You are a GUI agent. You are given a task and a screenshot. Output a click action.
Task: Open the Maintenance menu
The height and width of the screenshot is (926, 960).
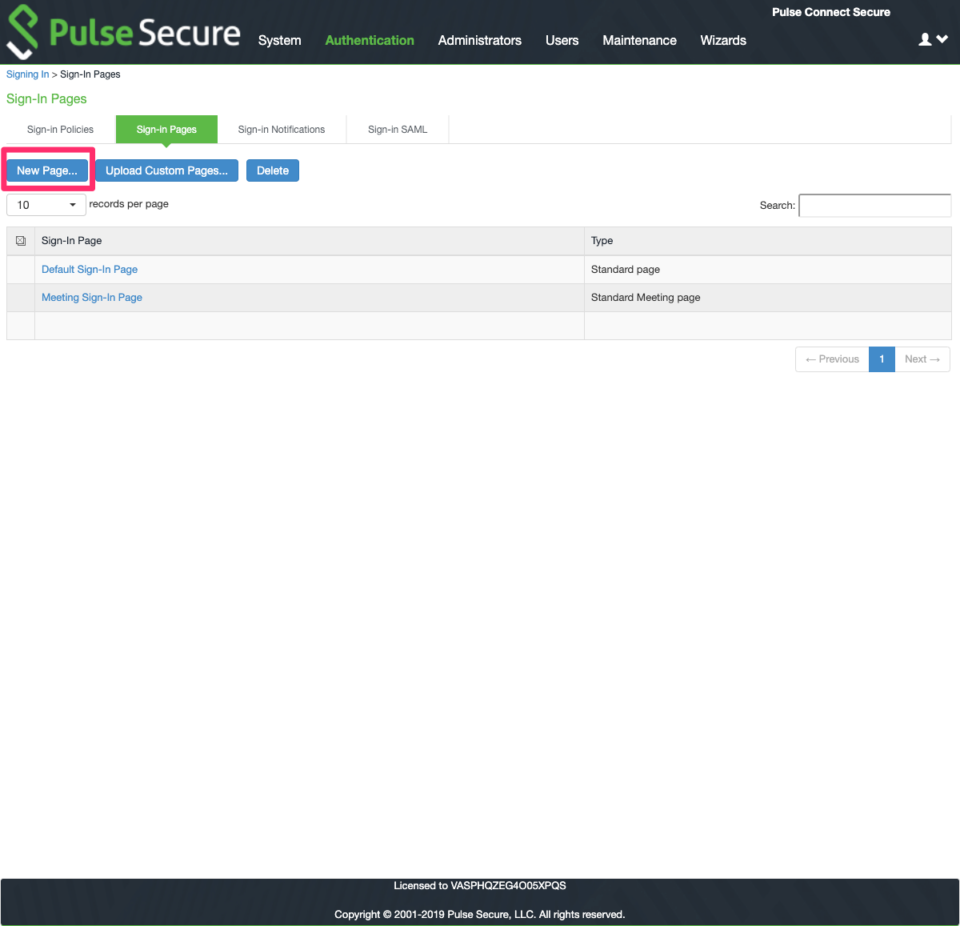(639, 40)
